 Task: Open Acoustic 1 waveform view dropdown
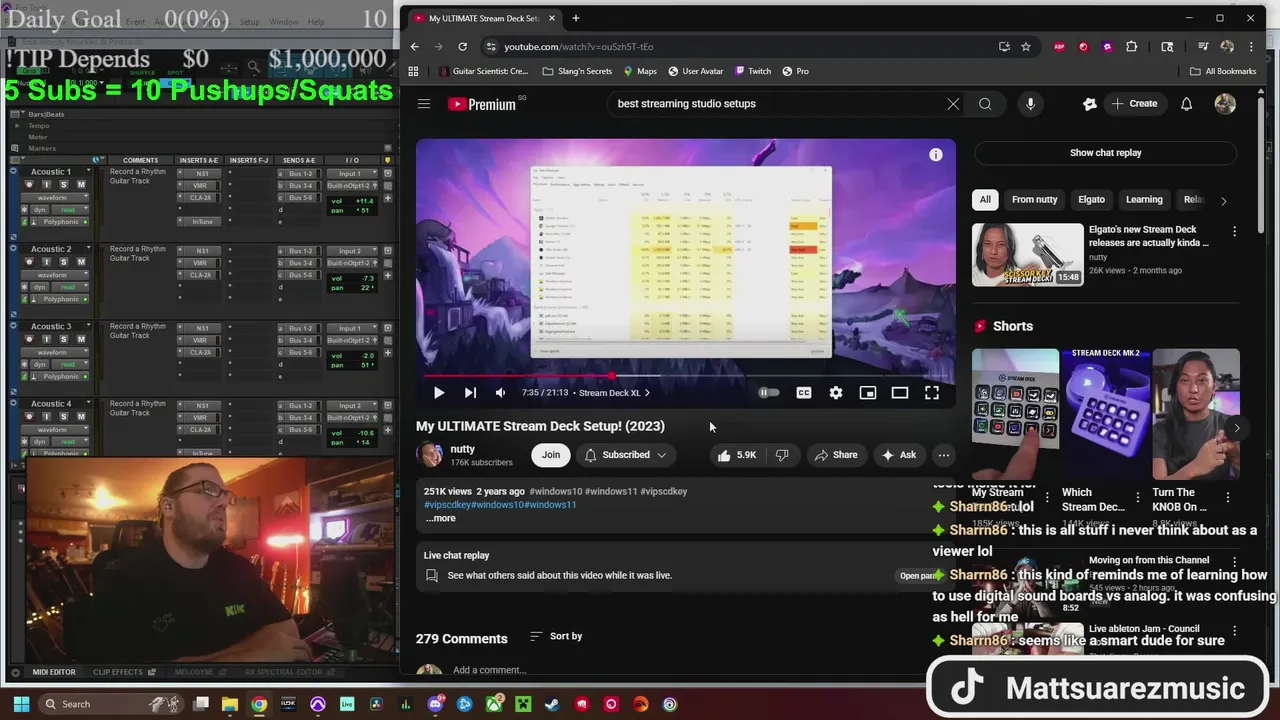click(53, 198)
